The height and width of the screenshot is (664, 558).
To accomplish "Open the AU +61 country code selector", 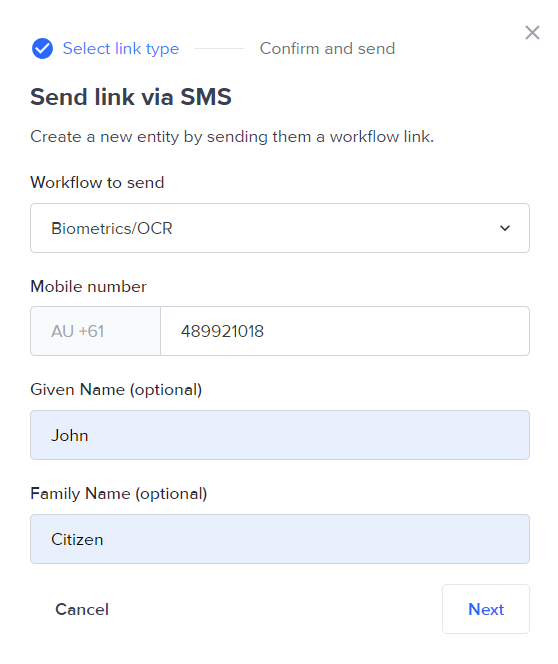I will pos(95,331).
